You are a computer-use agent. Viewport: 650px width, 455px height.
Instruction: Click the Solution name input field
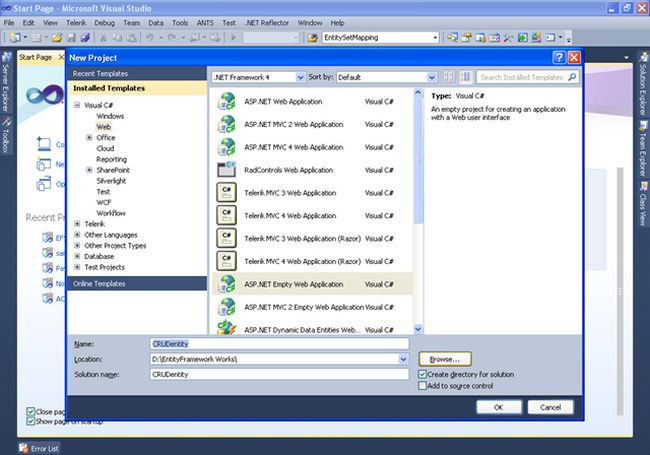click(279, 374)
